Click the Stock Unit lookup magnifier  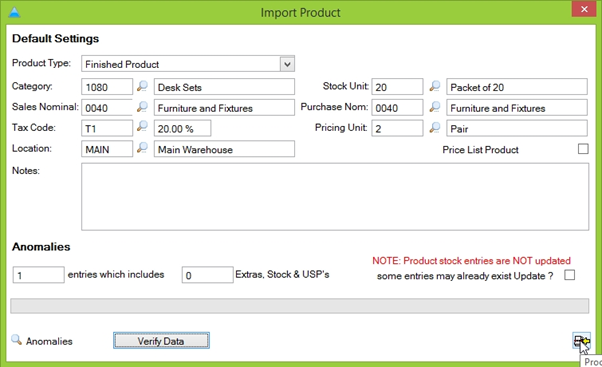pyautogui.click(x=435, y=86)
